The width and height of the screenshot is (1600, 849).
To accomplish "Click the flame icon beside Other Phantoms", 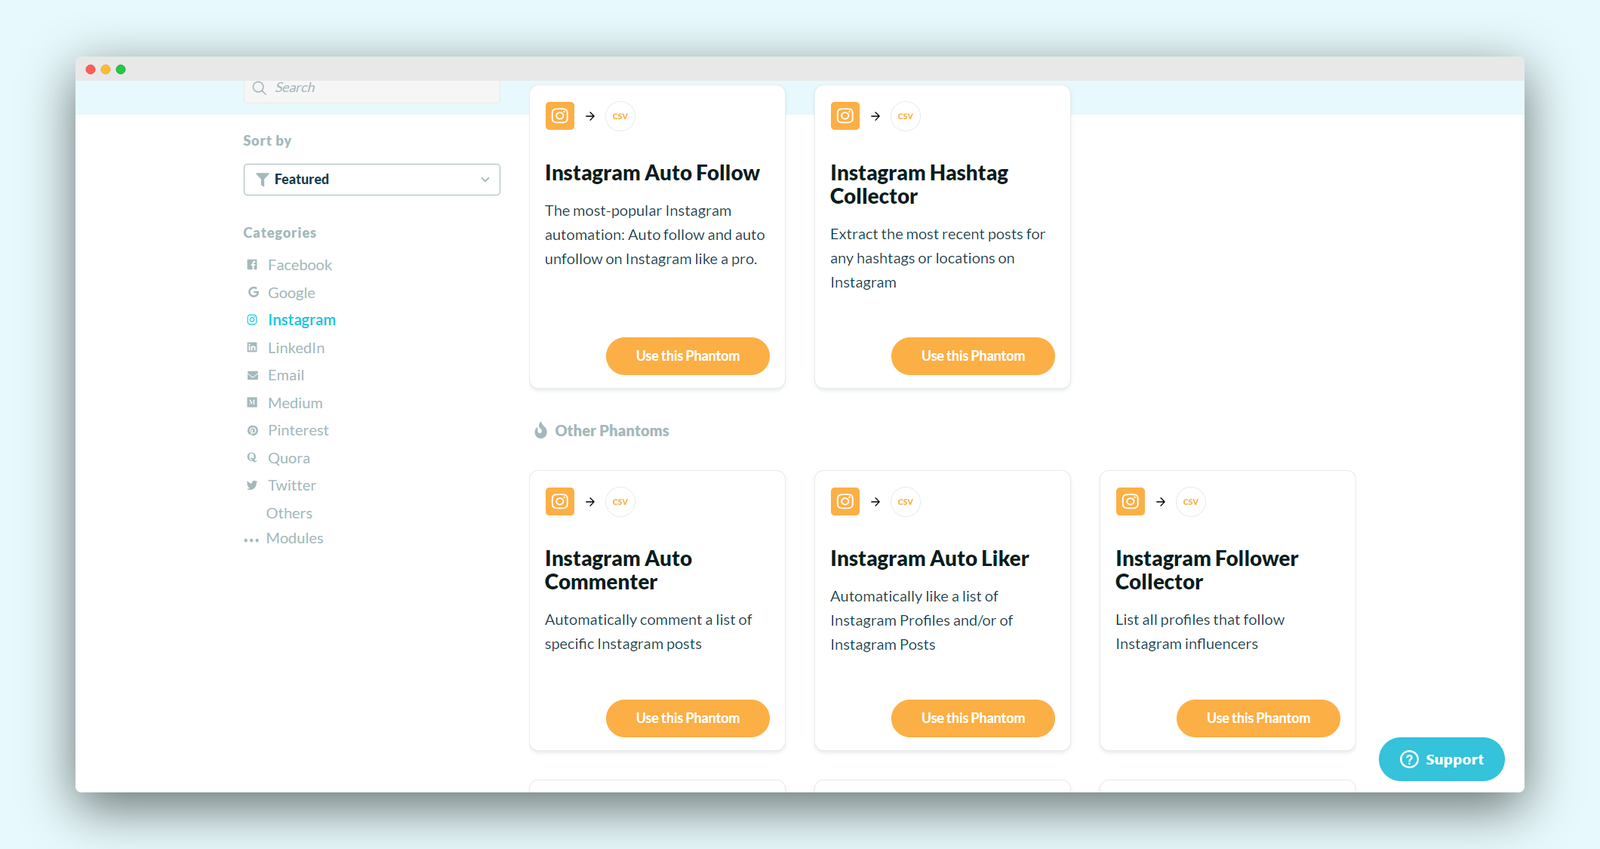I will click(540, 430).
